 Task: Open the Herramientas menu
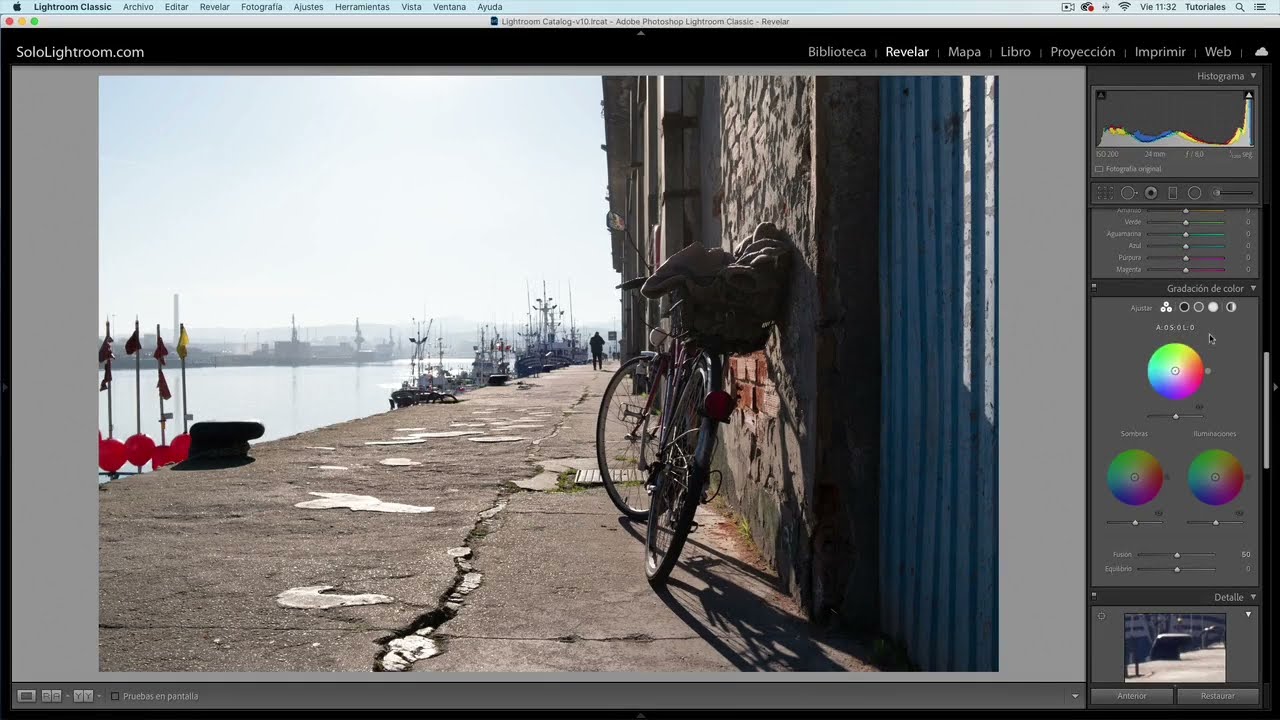362,7
